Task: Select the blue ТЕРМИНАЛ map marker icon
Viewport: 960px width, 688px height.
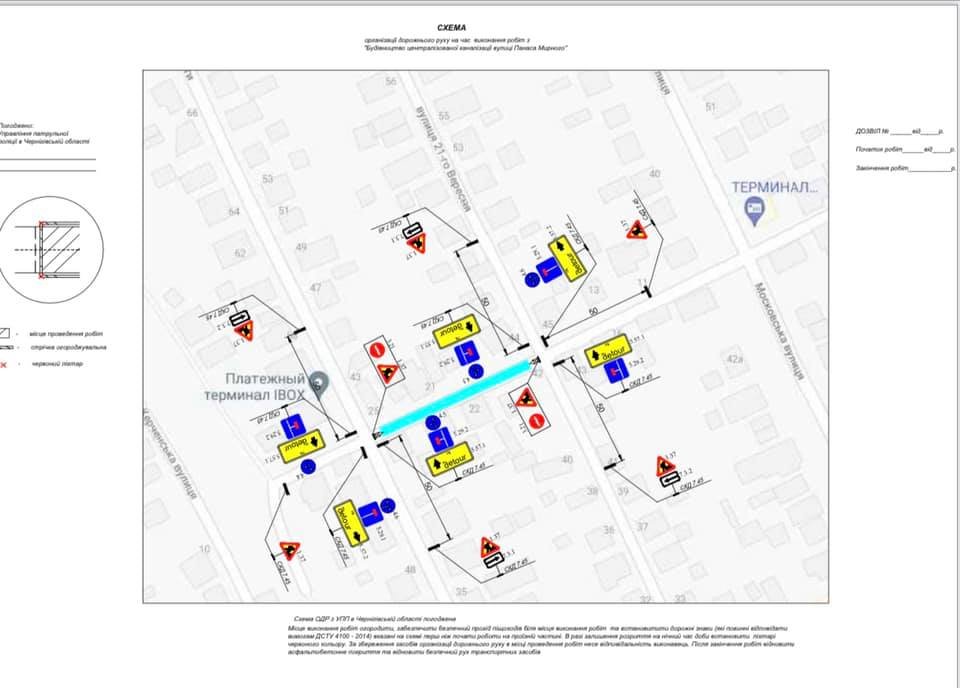Action: pos(757,209)
